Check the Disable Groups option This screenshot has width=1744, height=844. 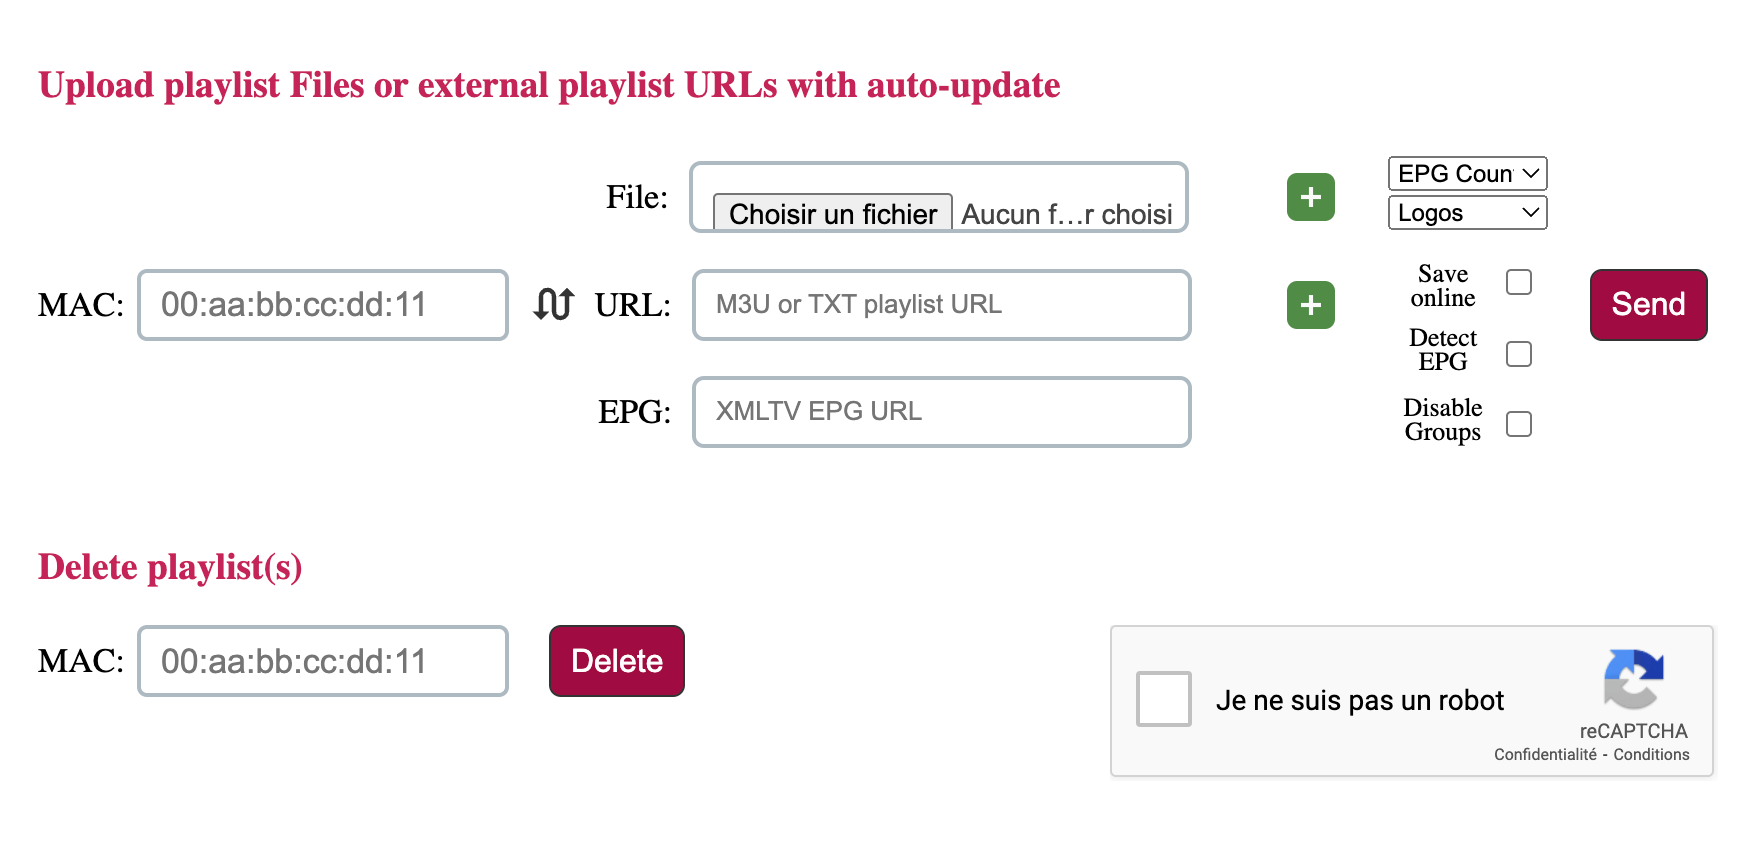(x=1518, y=424)
